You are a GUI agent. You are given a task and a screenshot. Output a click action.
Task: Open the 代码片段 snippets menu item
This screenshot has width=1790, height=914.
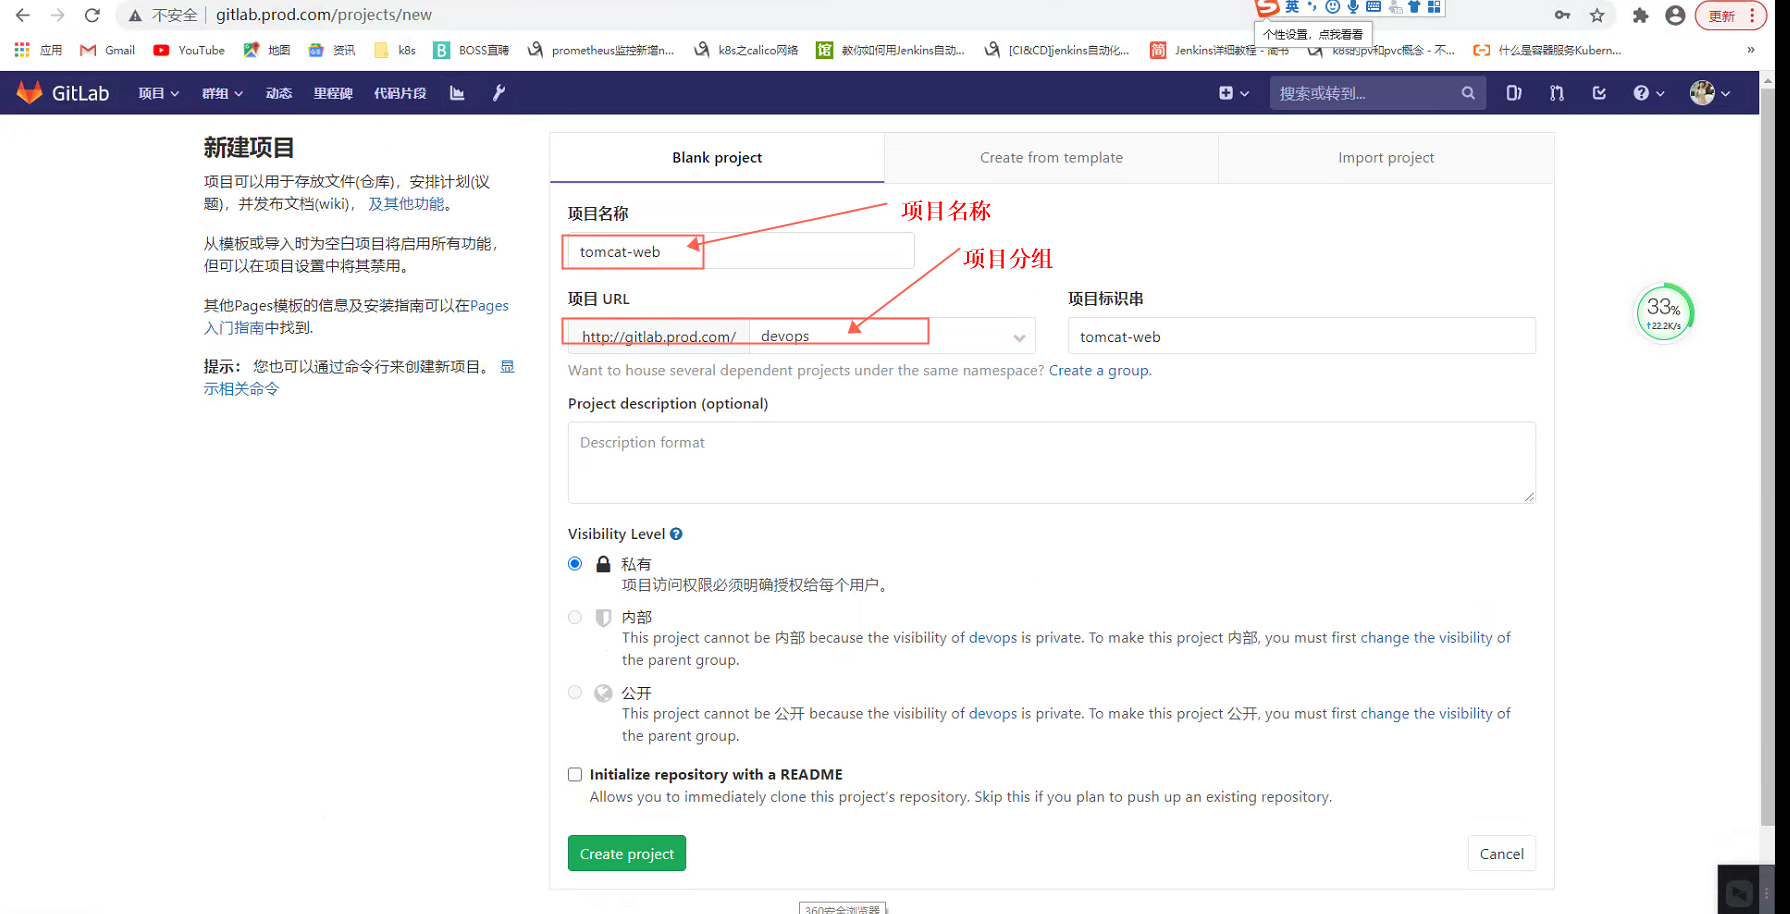tap(400, 93)
